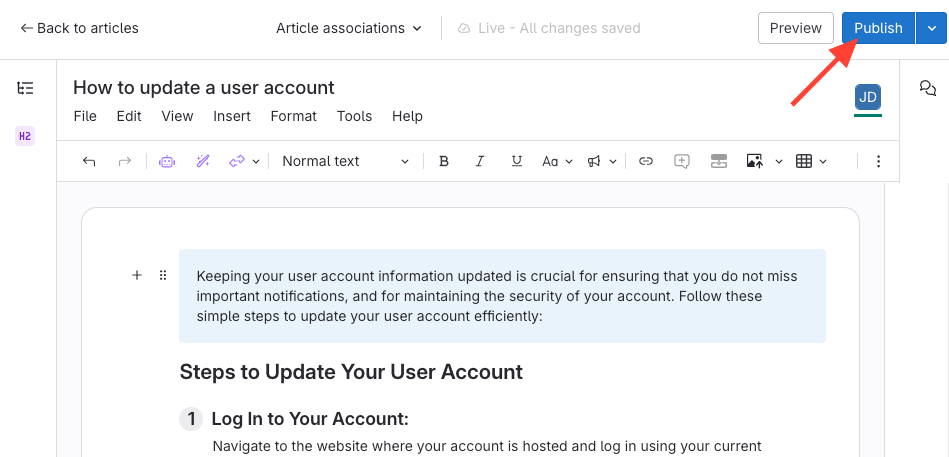
Task: Click the add comment icon in toolbar
Action: point(682,161)
